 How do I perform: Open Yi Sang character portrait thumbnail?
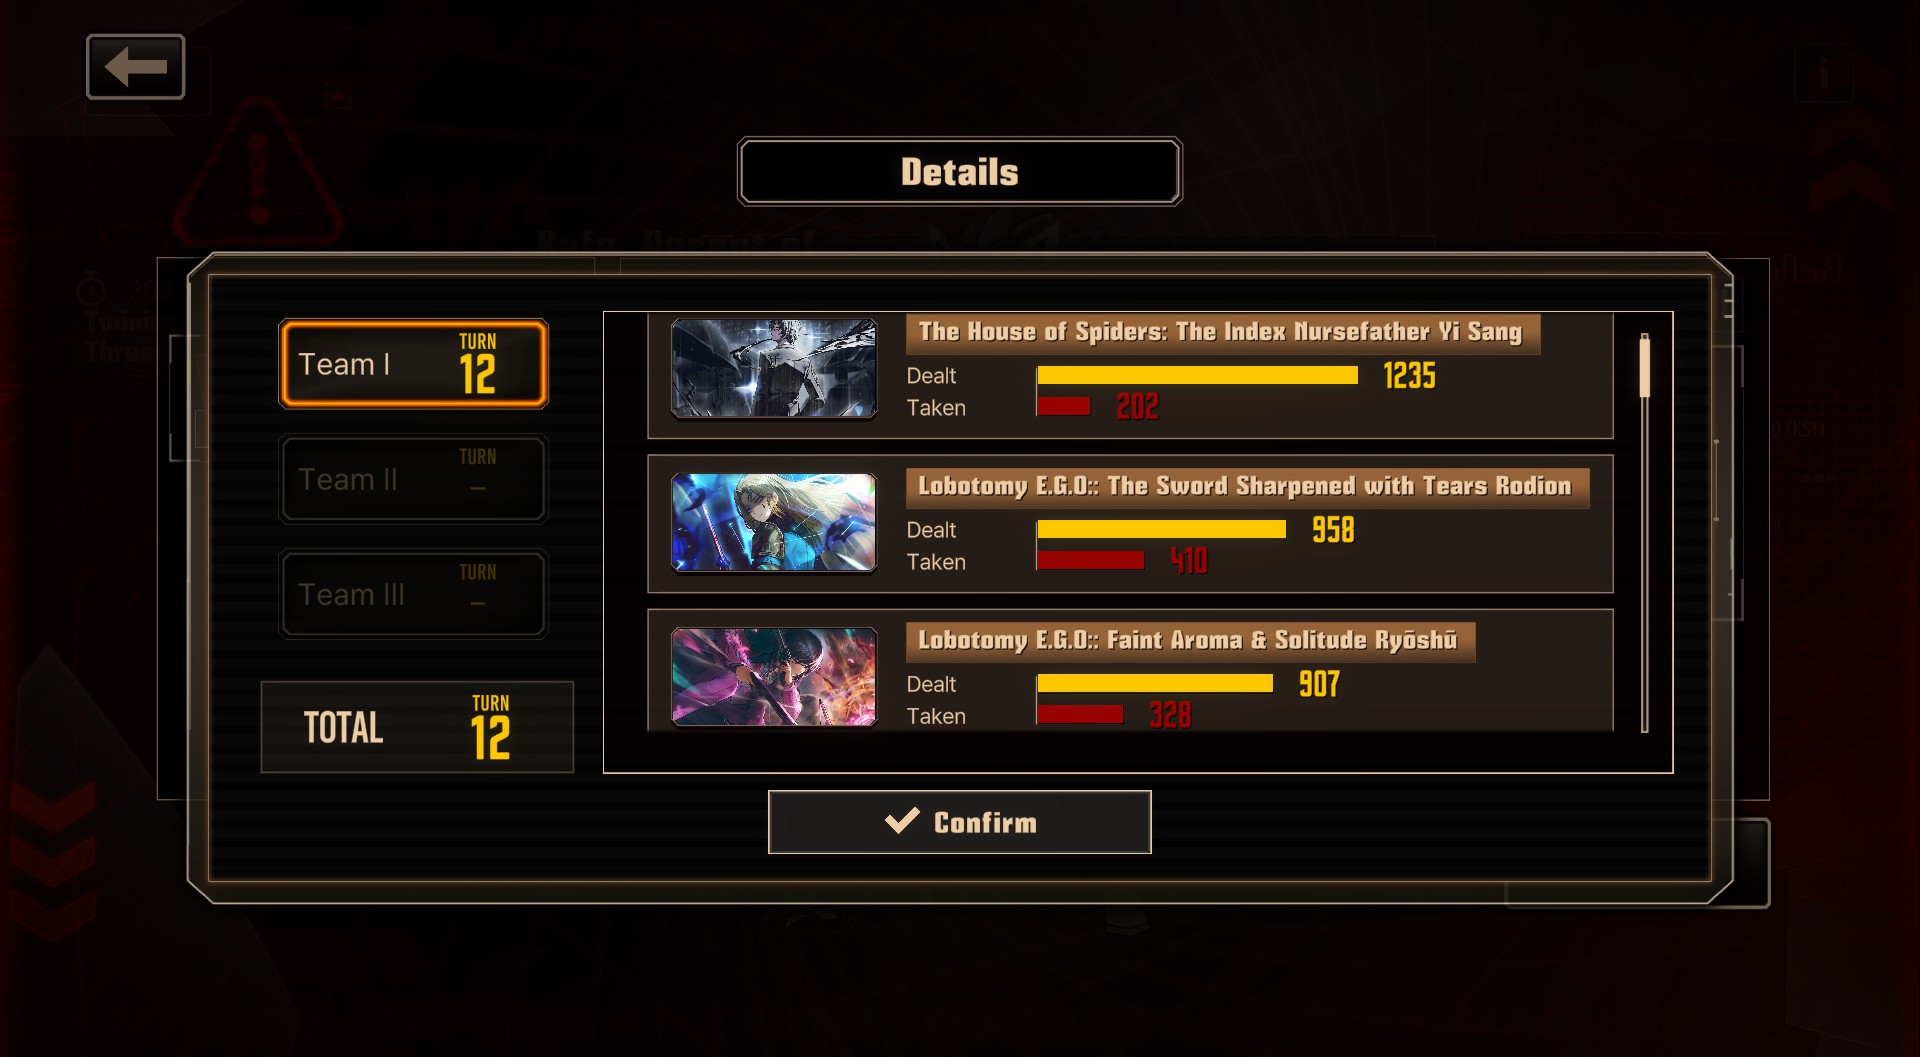point(774,368)
